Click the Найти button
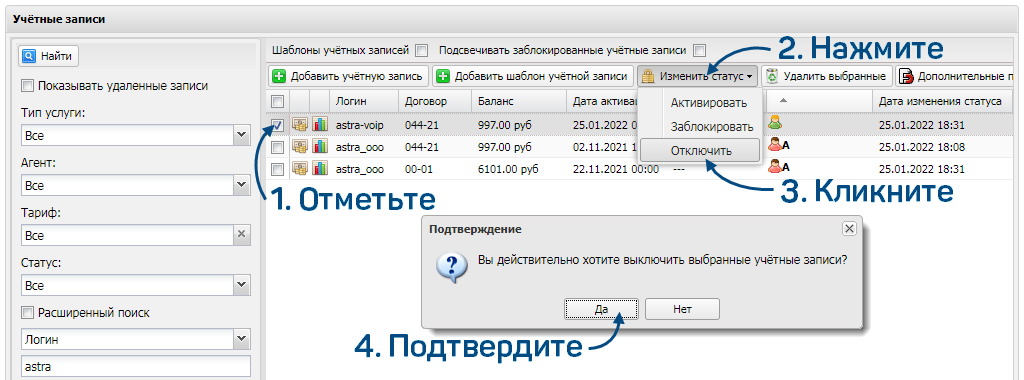Screen dimensions: 1024x380 pyautogui.click(x=48, y=56)
